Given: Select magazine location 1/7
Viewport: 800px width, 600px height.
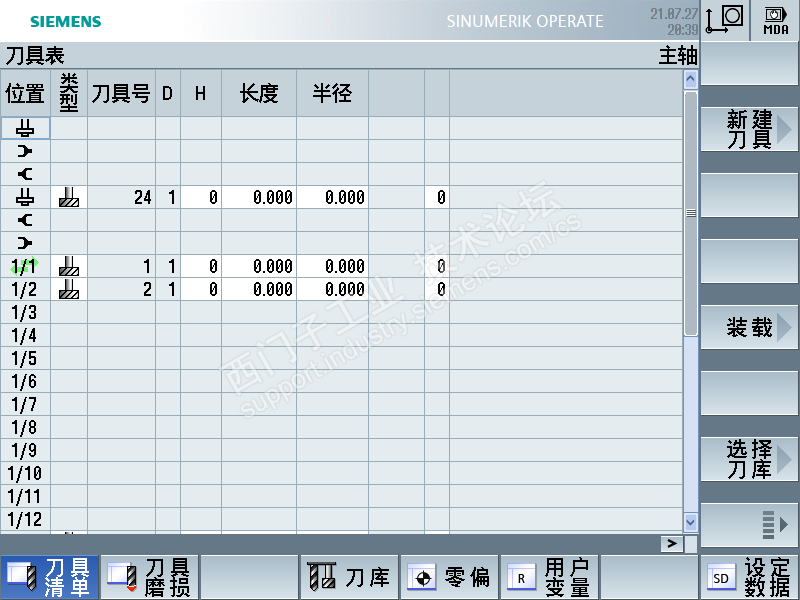Looking at the screenshot, I should [x=25, y=404].
